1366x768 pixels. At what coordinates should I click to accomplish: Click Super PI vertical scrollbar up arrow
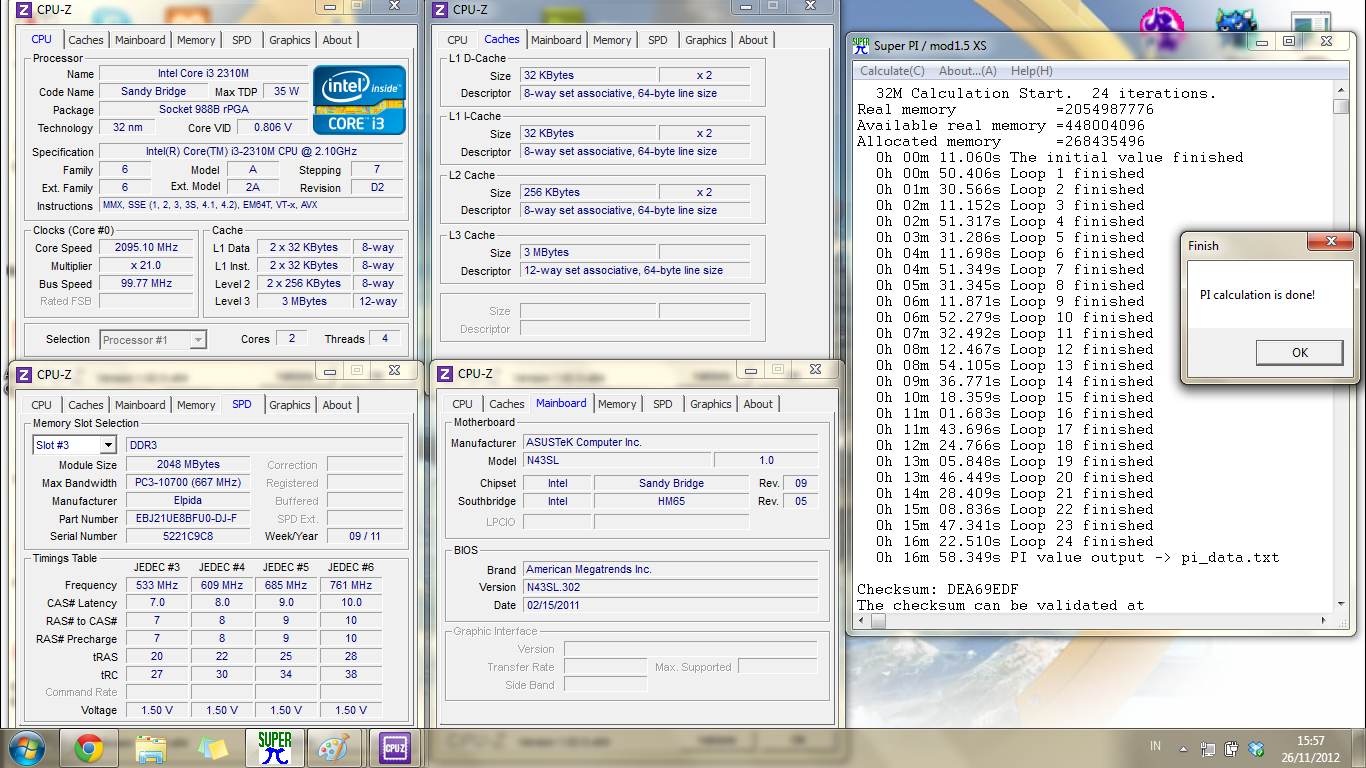1340,92
